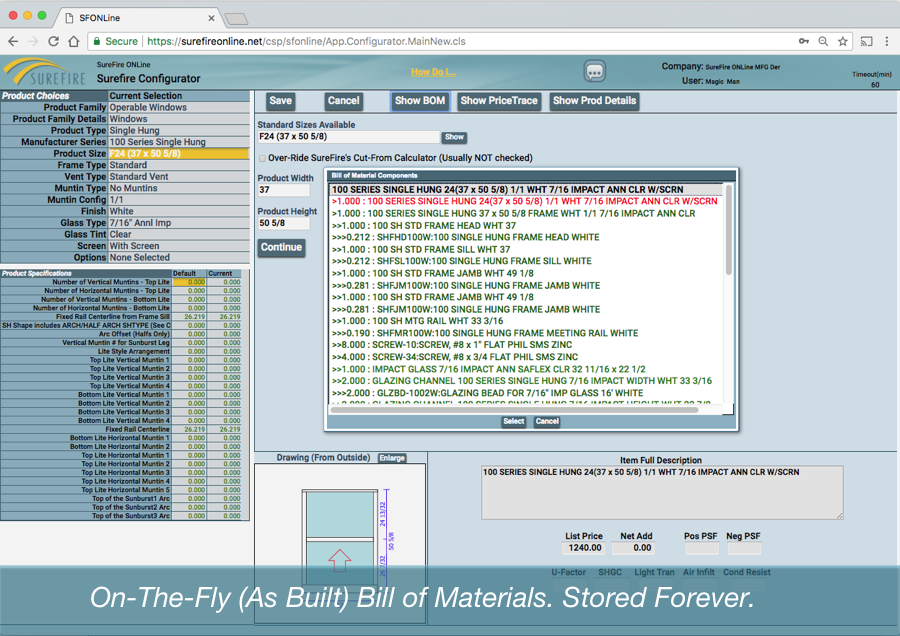Click Show Prod Details button
900x636 pixels.
tap(594, 101)
